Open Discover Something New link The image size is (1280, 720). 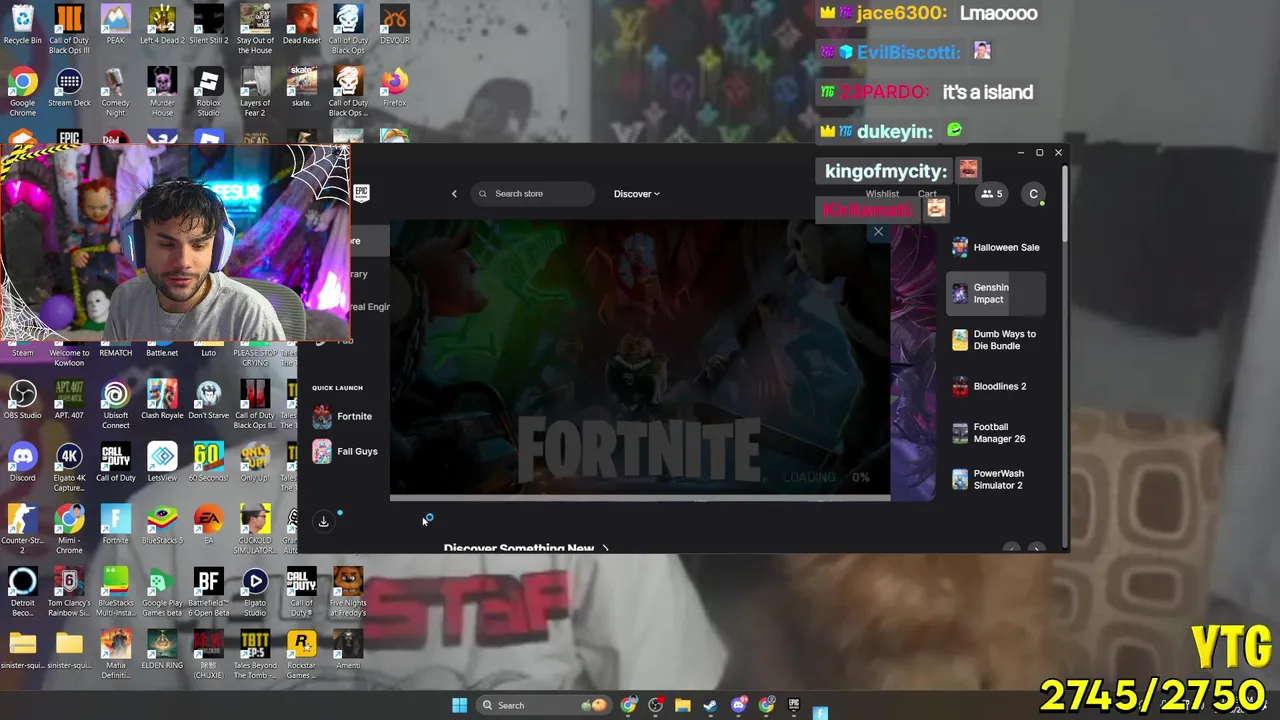[526, 548]
